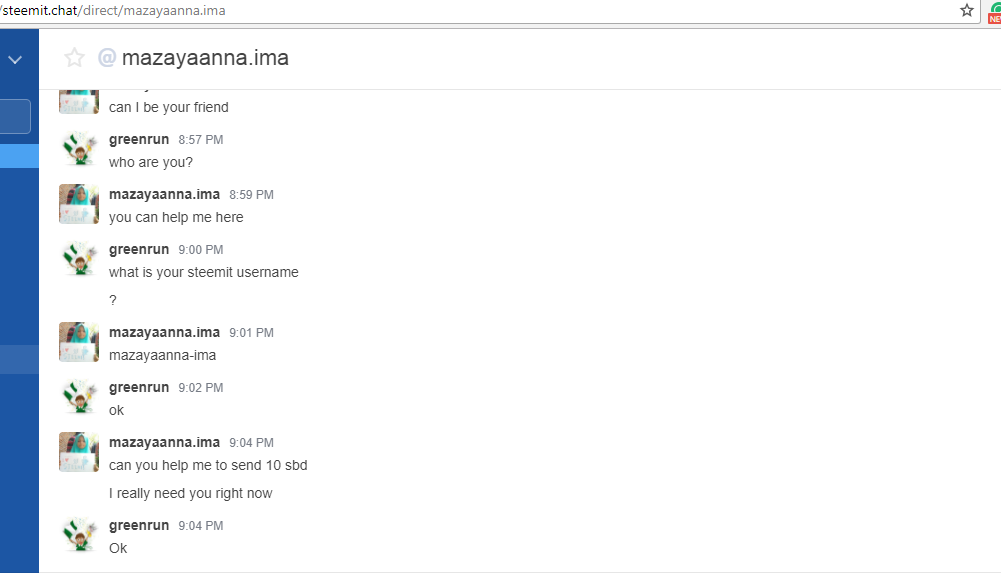Open mazayaanna.ima's avatar on the 8:59 PM message
The image size is (1001, 573).
tap(79, 204)
